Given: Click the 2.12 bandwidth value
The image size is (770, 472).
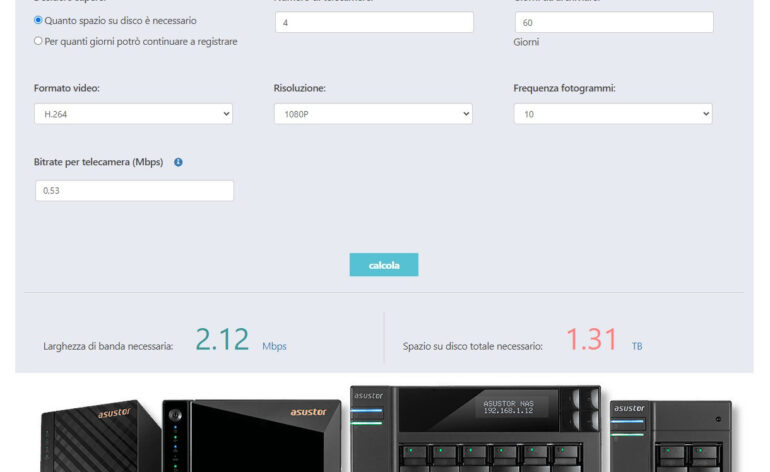Looking at the screenshot, I should pos(222,339).
